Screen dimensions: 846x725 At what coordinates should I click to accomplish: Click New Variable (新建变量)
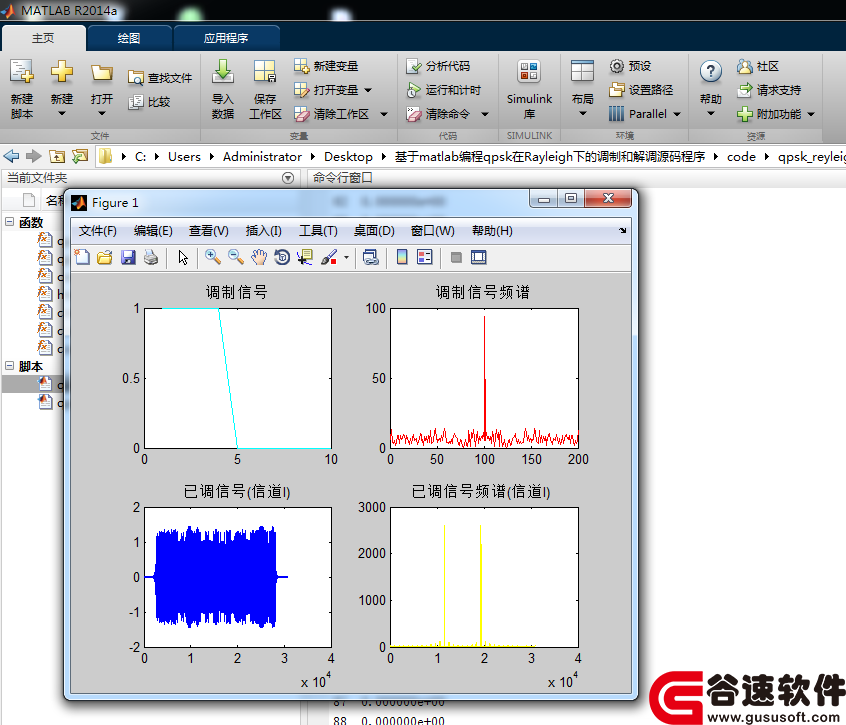pyautogui.click(x=326, y=66)
